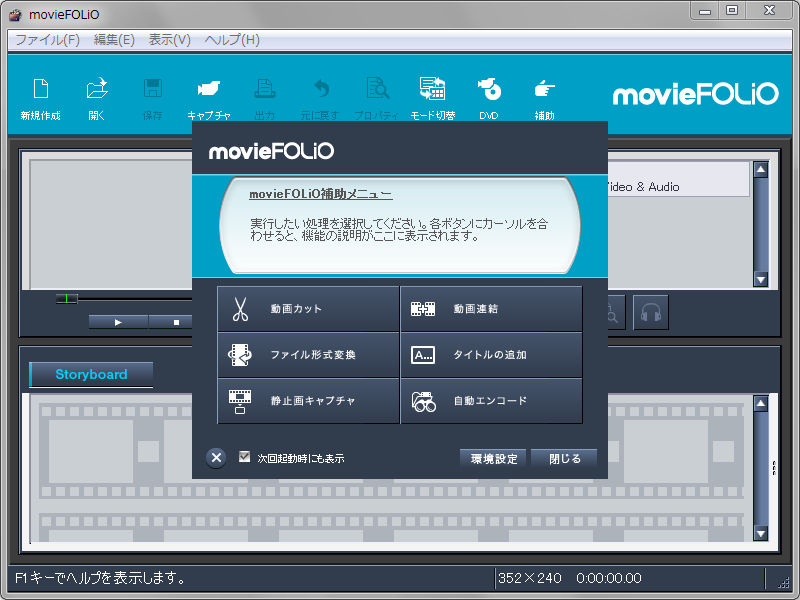Viewport: 800px width, 600px height.
Task: Choose タイトルの追加 (add title) button
Action: (x=491, y=355)
